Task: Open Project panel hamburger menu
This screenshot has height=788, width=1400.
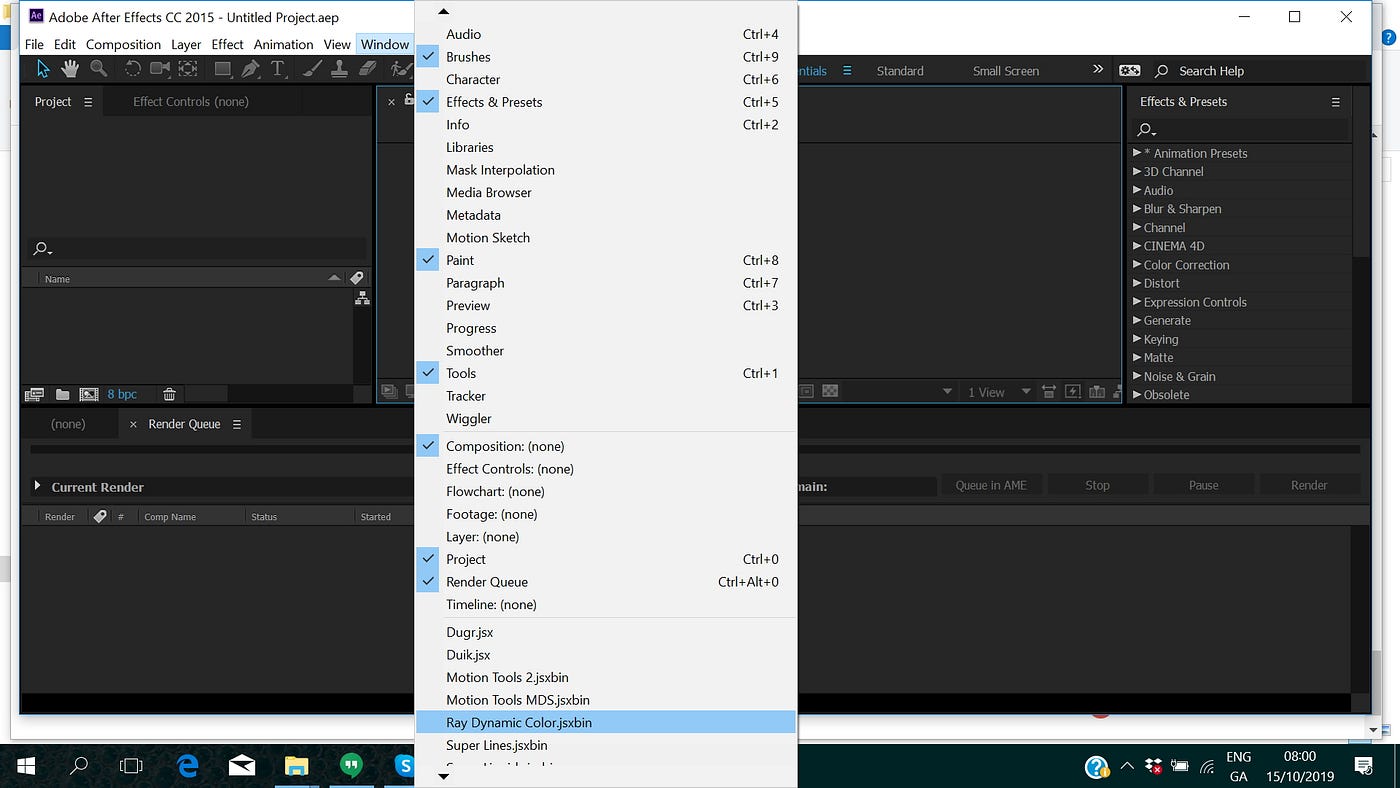Action: 88,102
